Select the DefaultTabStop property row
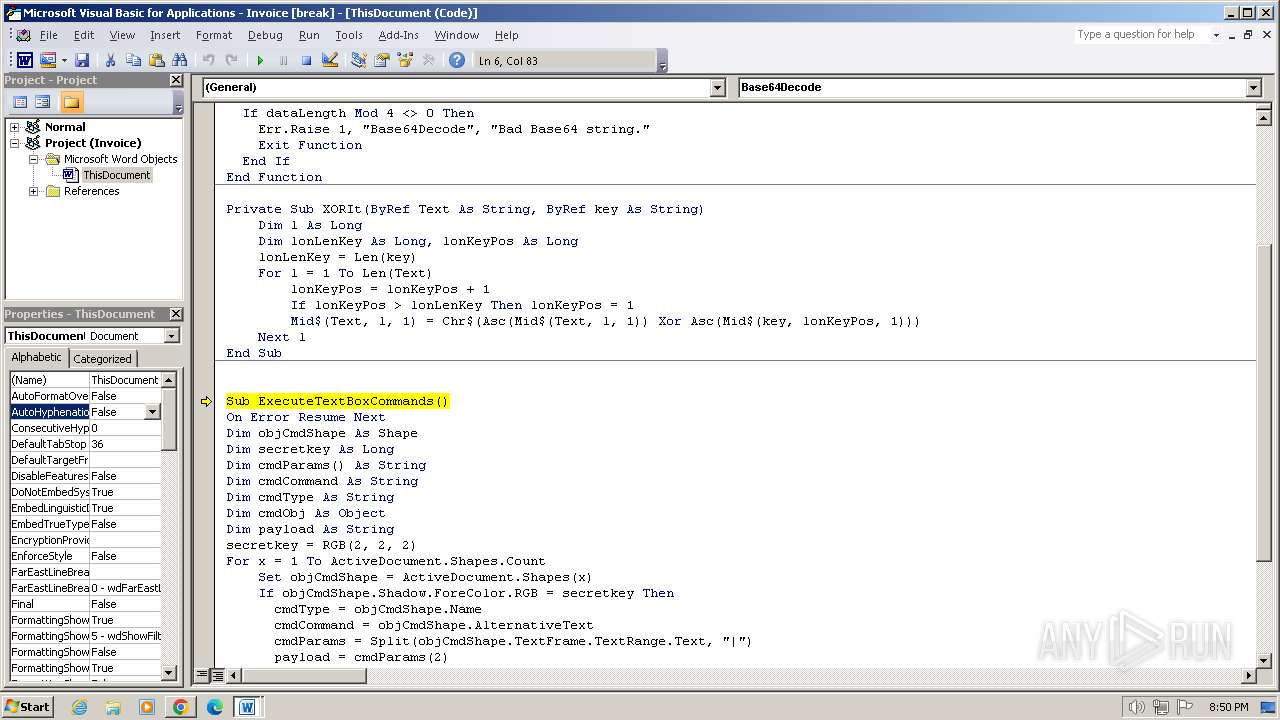This screenshot has width=1280, height=720. [85, 444]
